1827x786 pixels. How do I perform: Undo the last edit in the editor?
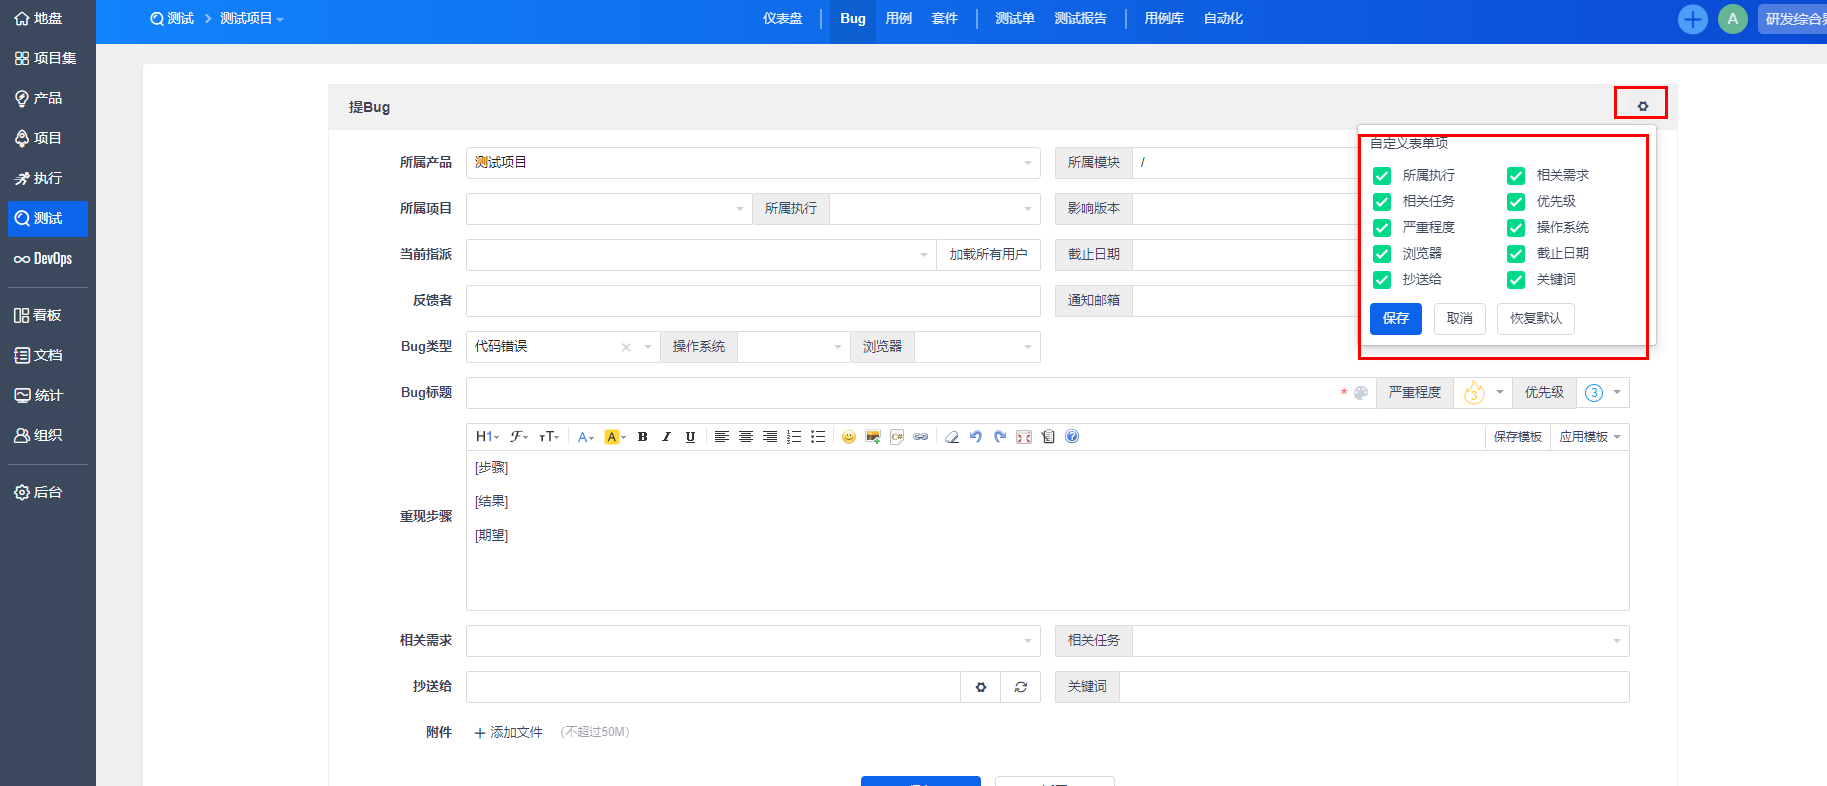pos(976,437)
